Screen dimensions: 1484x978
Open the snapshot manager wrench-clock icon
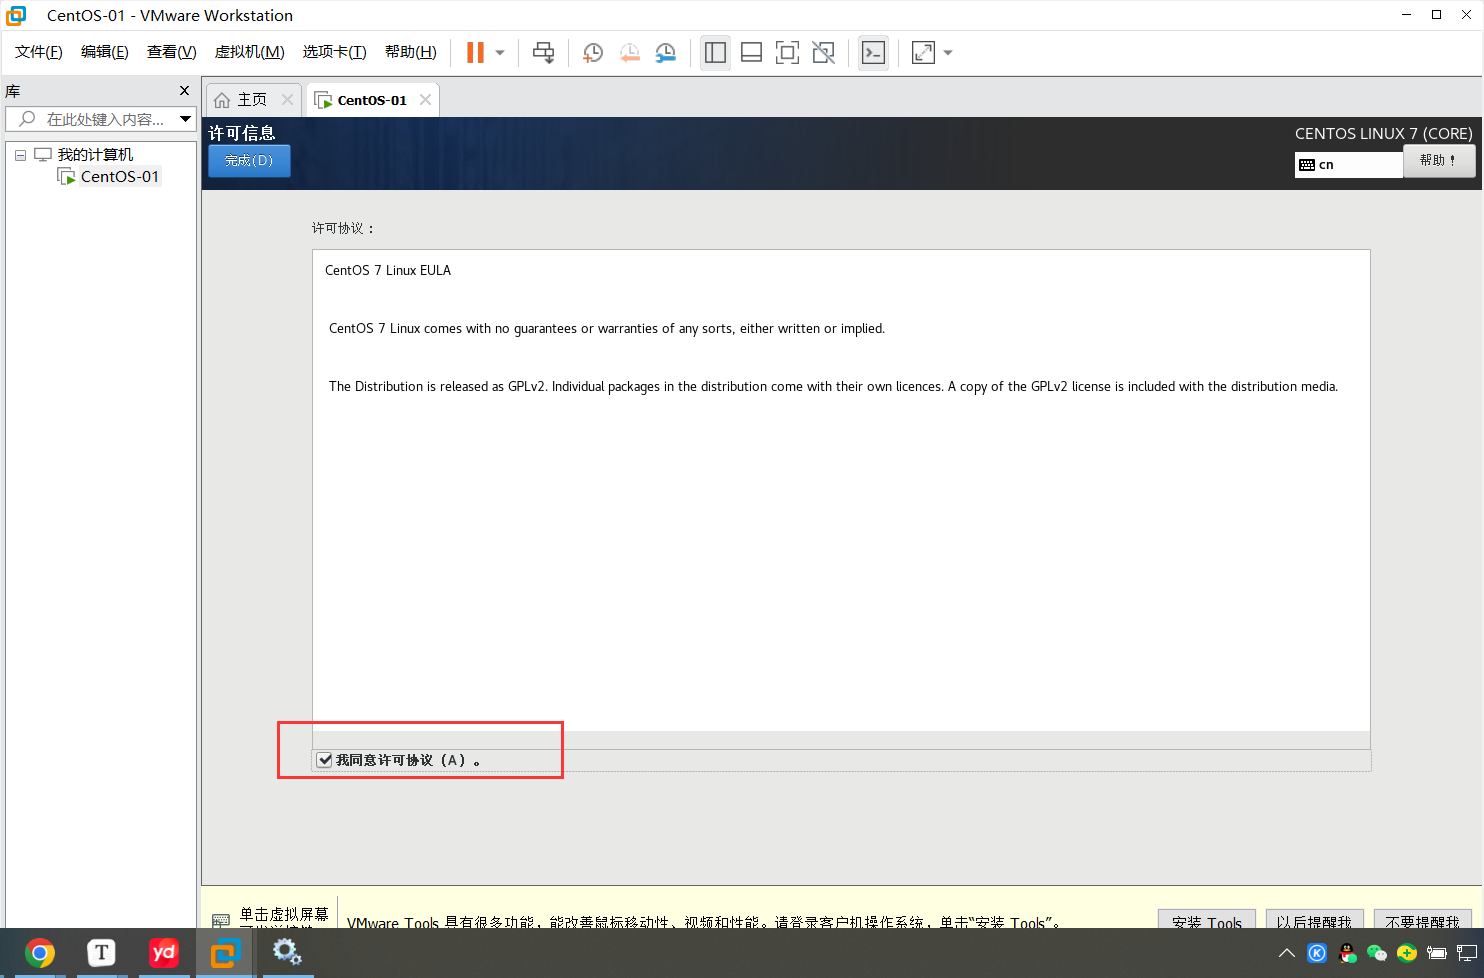coord(665,53)
